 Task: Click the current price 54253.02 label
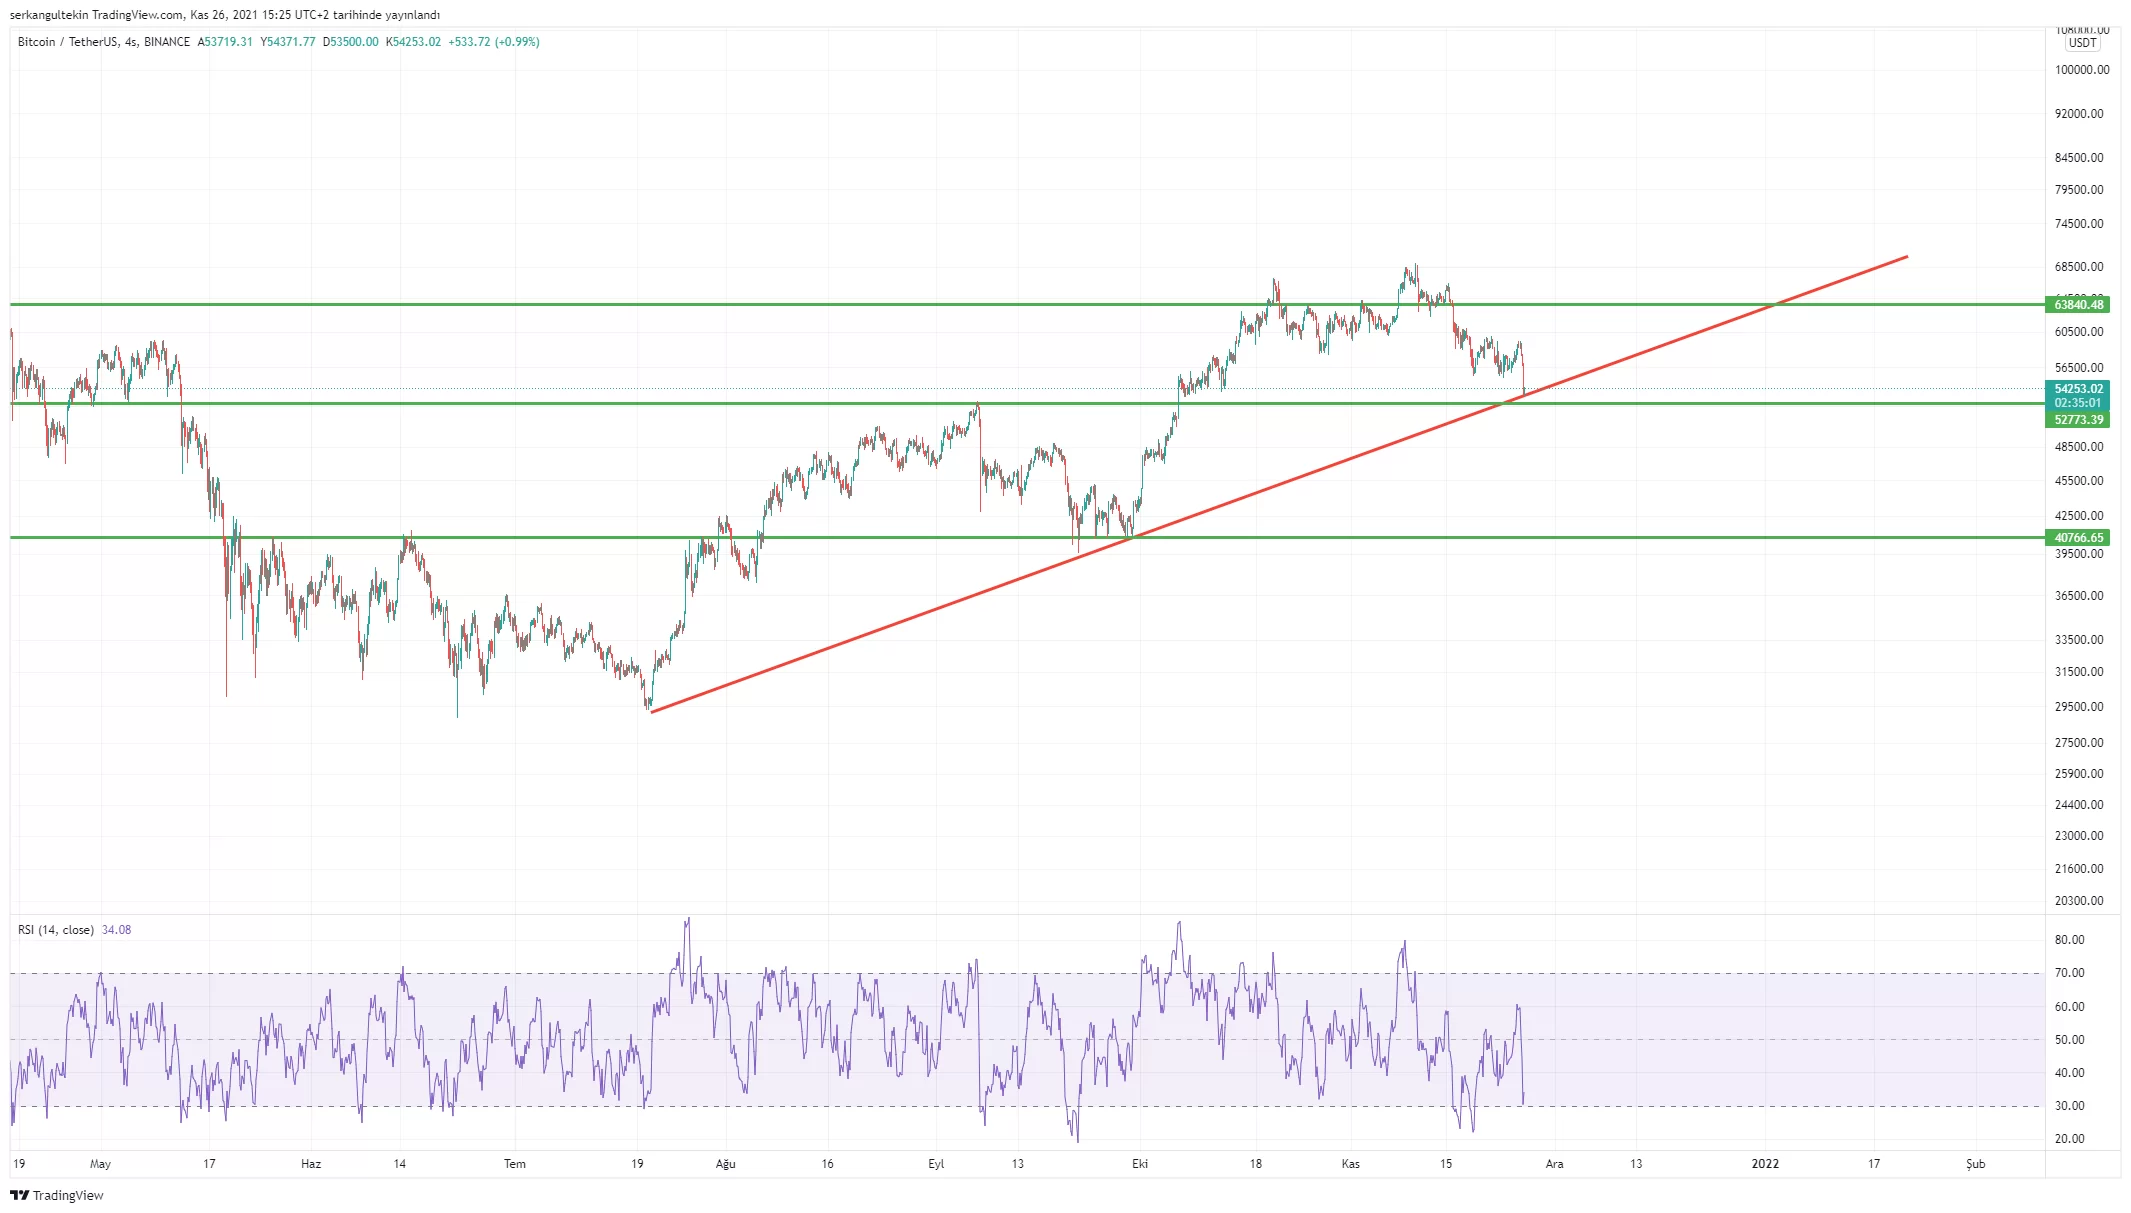click(2078, 389)
